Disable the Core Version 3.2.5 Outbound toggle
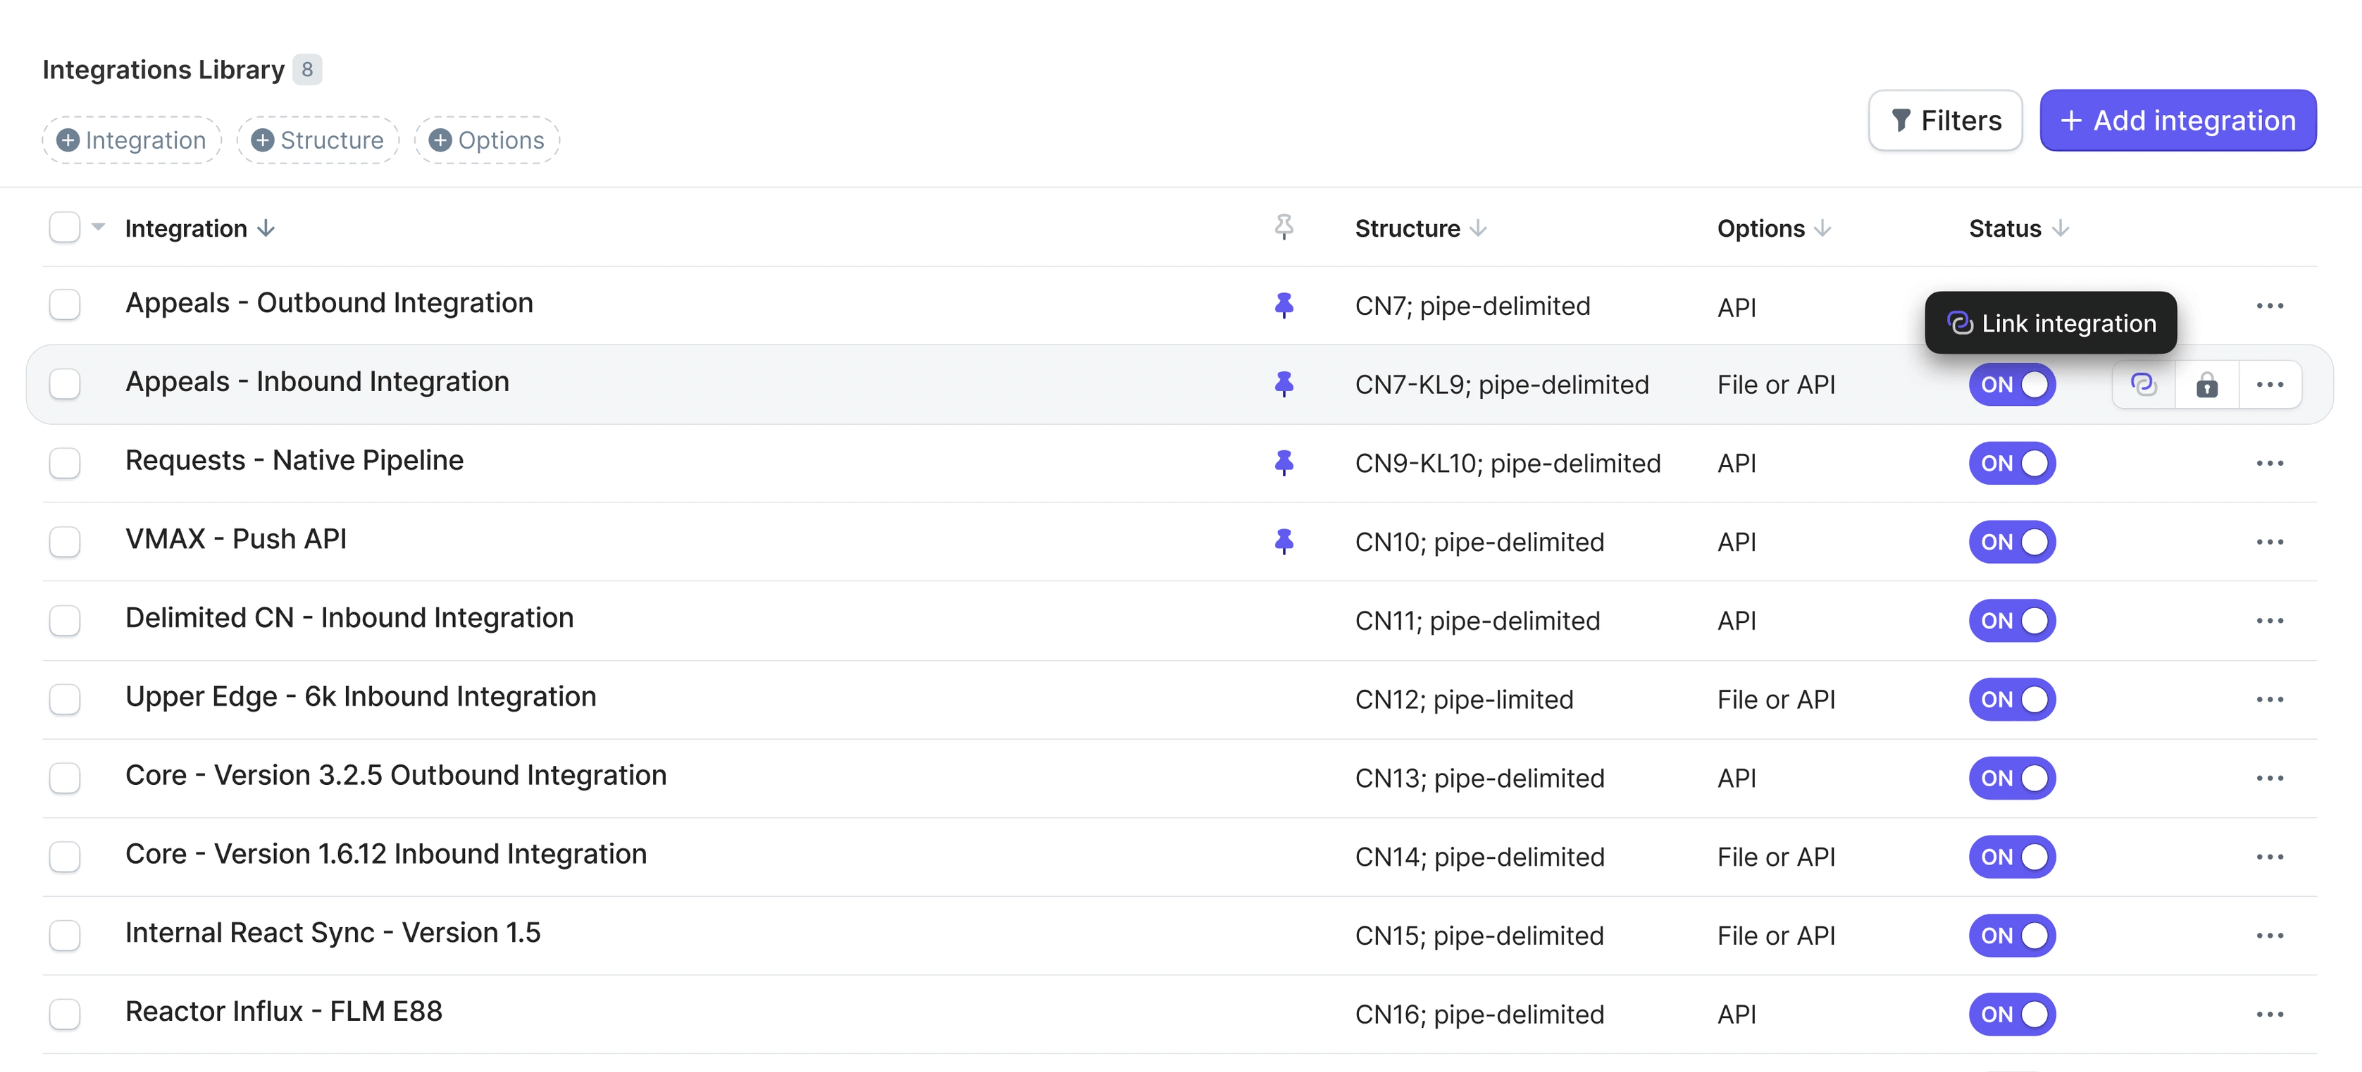 [2011, 778]
